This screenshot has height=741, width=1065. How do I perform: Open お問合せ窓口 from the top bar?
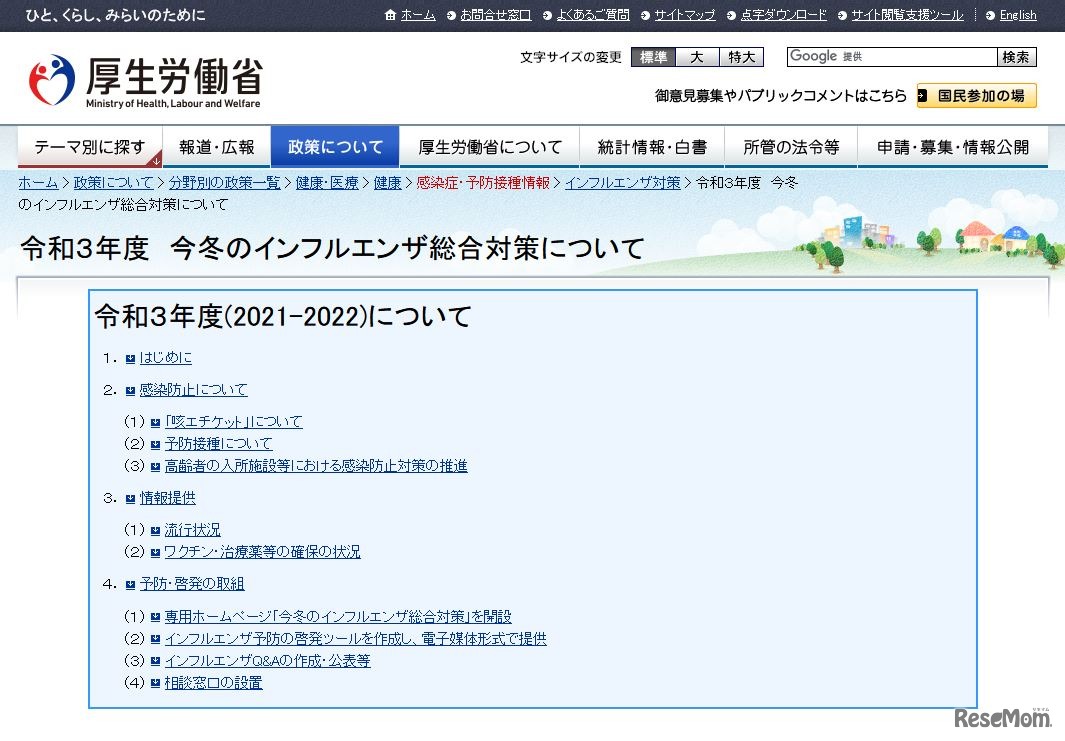click(x=494, y=15)
